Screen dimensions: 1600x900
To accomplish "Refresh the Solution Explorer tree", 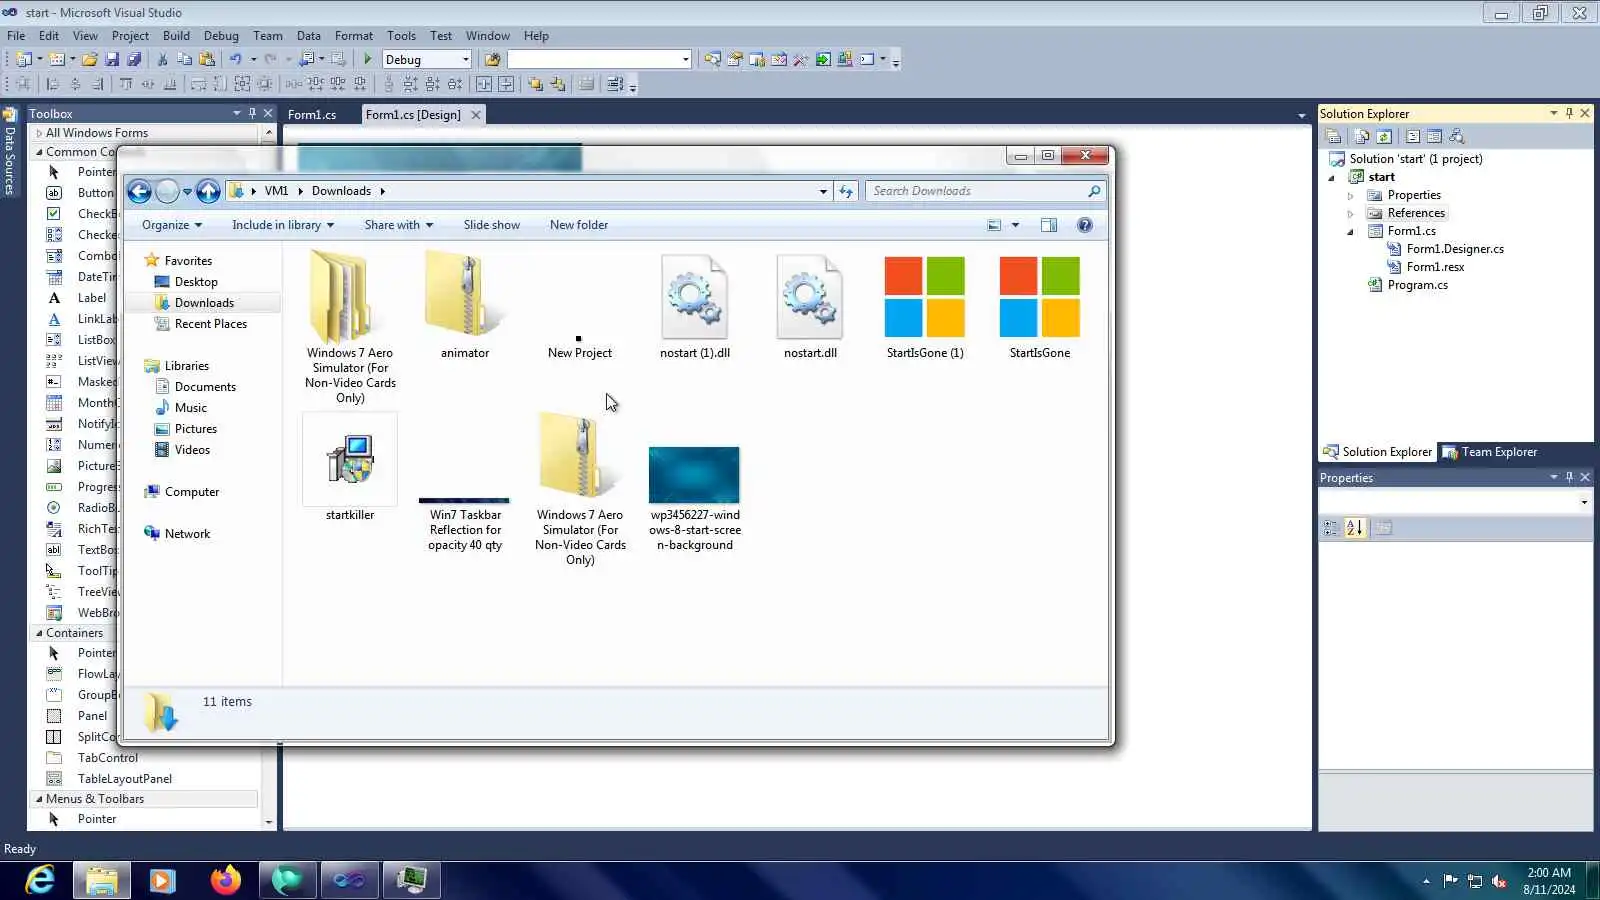I will 1384,137.
